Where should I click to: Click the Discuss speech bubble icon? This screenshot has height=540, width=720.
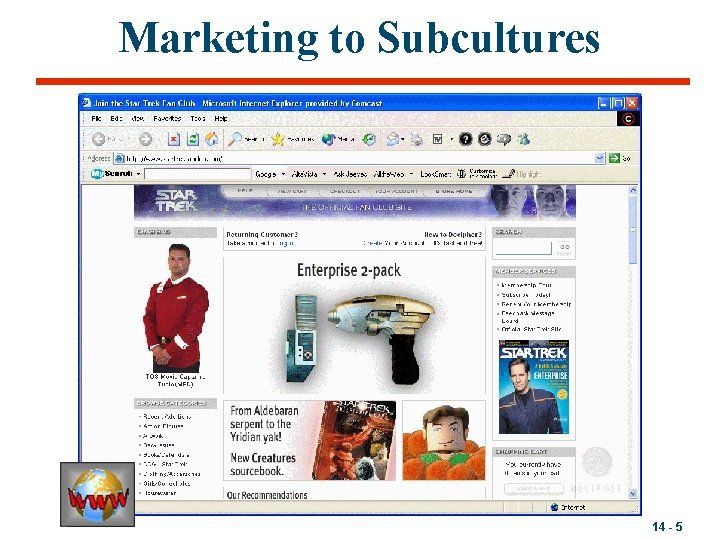coord(504,139)
